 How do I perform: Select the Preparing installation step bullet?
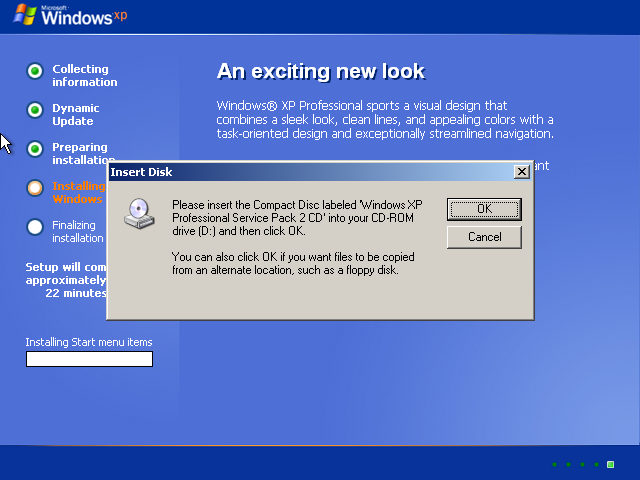pos(35,149)
